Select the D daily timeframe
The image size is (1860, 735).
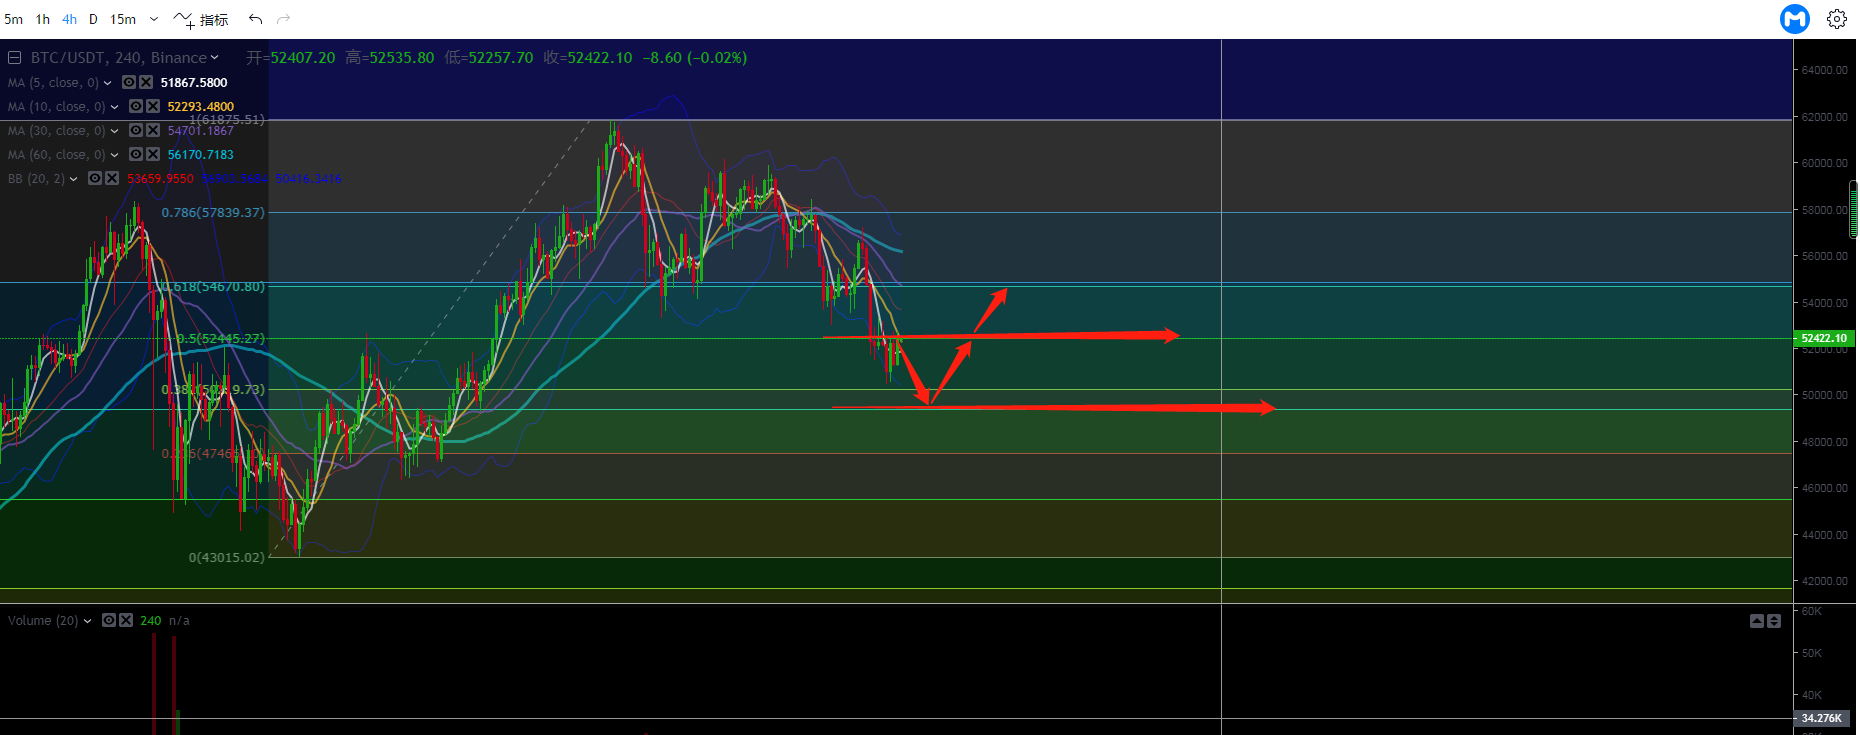click(93, 19)
